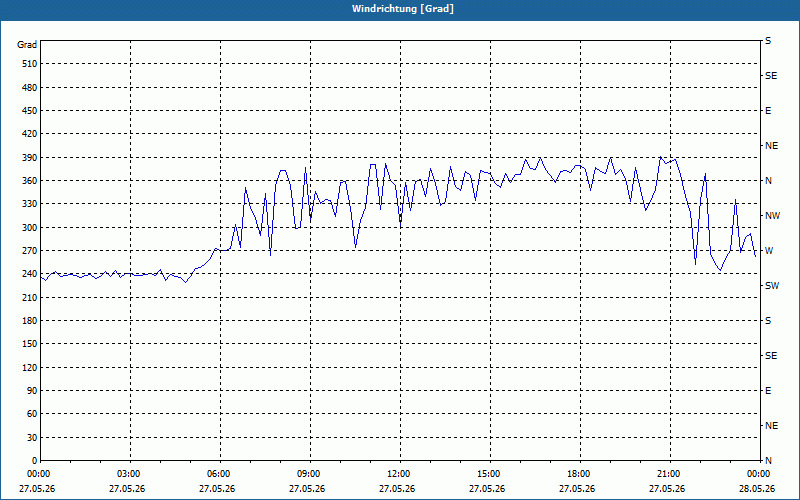Viewport: 800px width, 500px height.
Task: Click the y-axis value '510'
Action: coord(30,64)
